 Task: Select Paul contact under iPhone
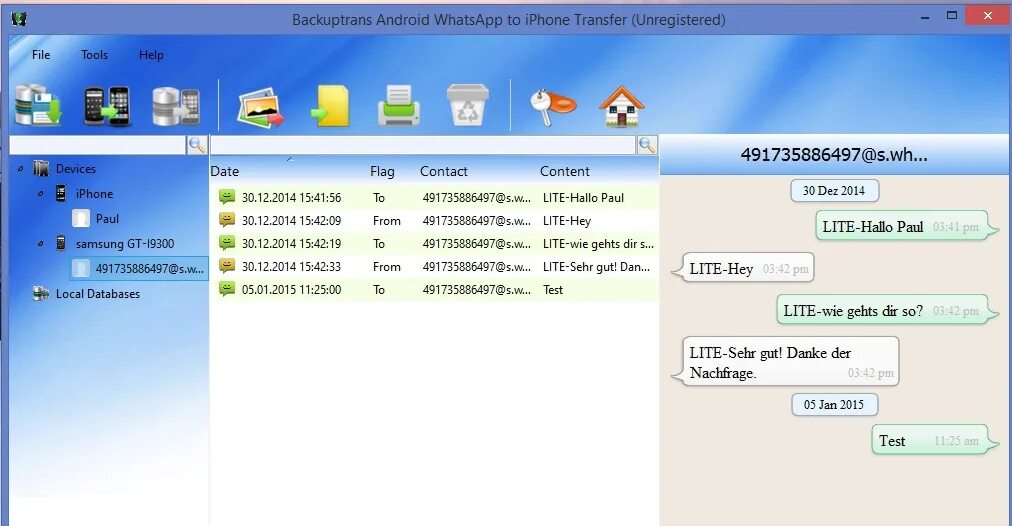tap(107, 219)
